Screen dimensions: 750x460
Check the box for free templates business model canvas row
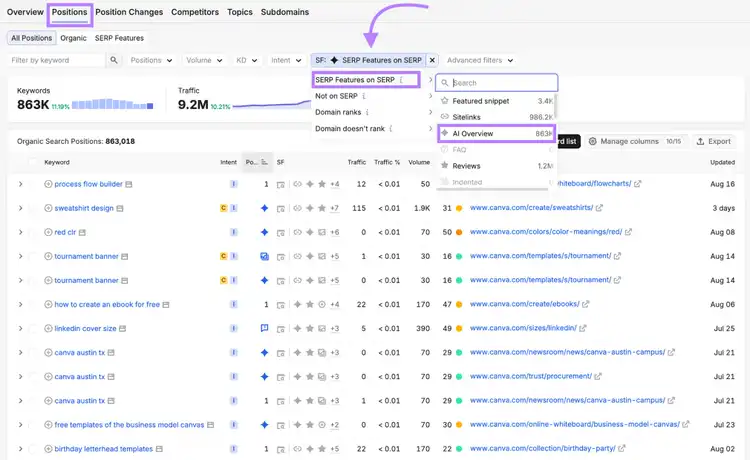(33, 425)
